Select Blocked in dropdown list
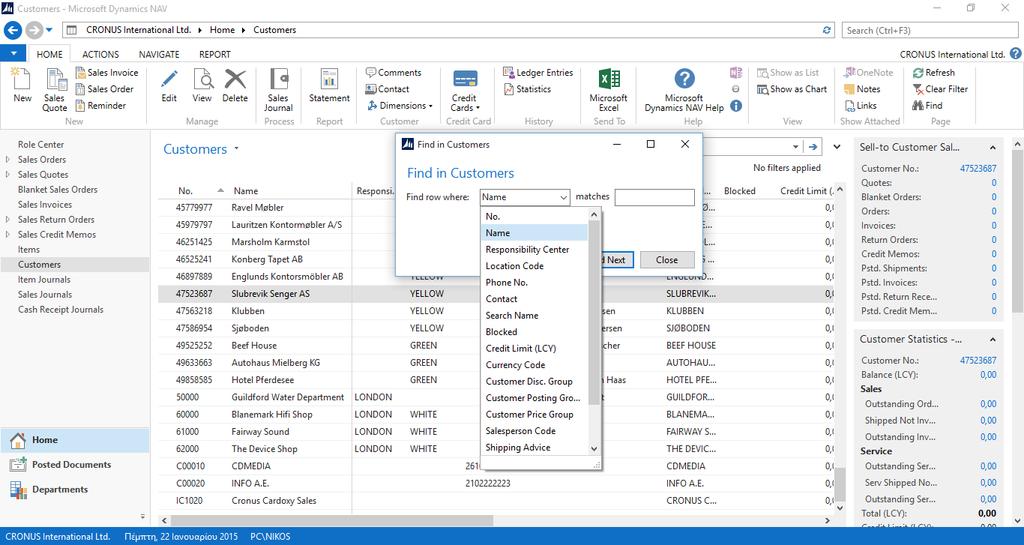This screenshot has width=1024, height=545. pyautogui.click(x=534, y=332)
